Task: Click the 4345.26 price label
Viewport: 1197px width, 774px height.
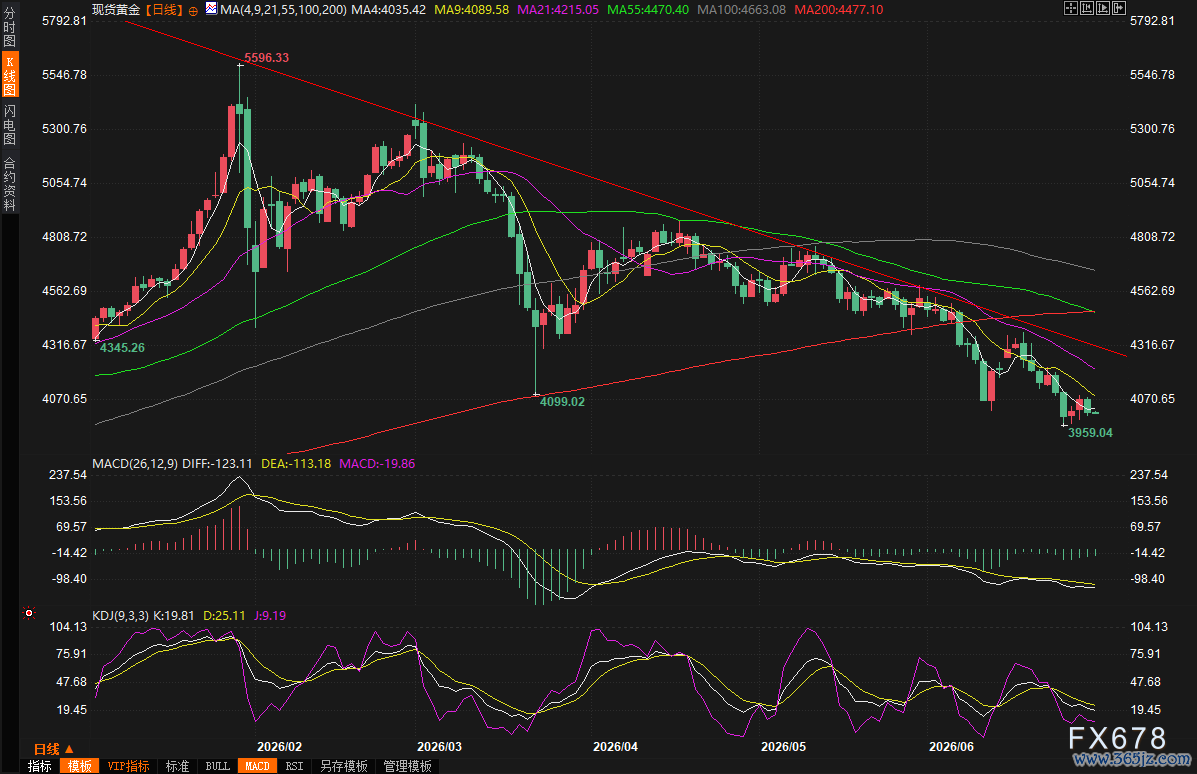Action: click(122, 348)
